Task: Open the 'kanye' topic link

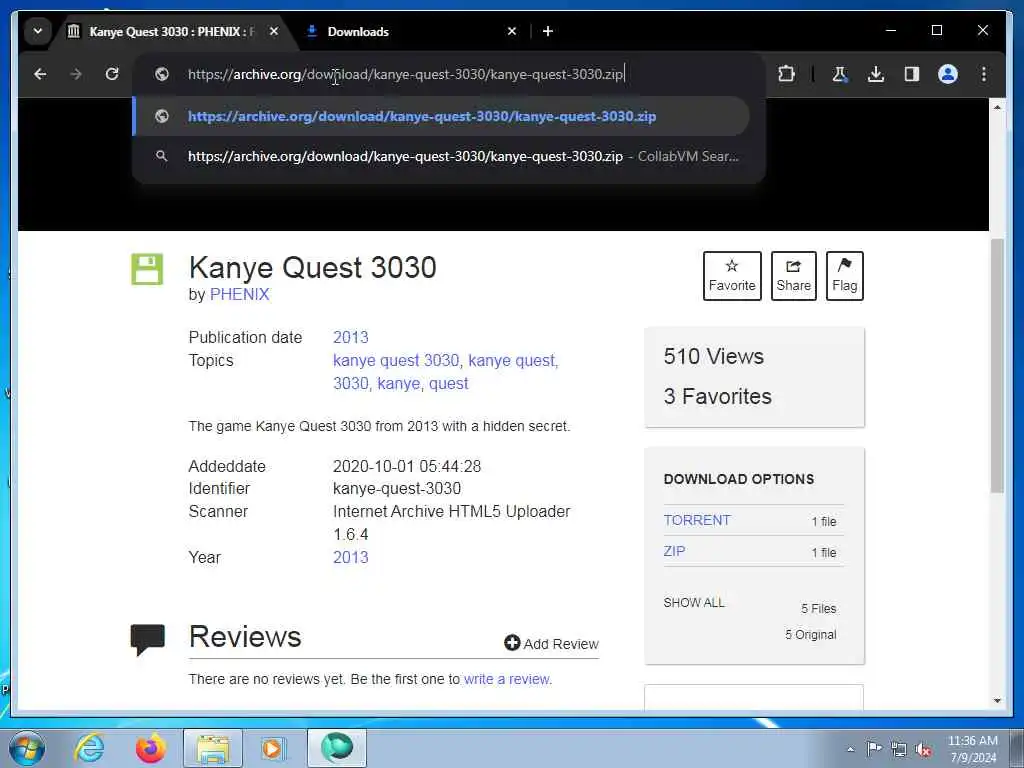Action: pos(398,383)
